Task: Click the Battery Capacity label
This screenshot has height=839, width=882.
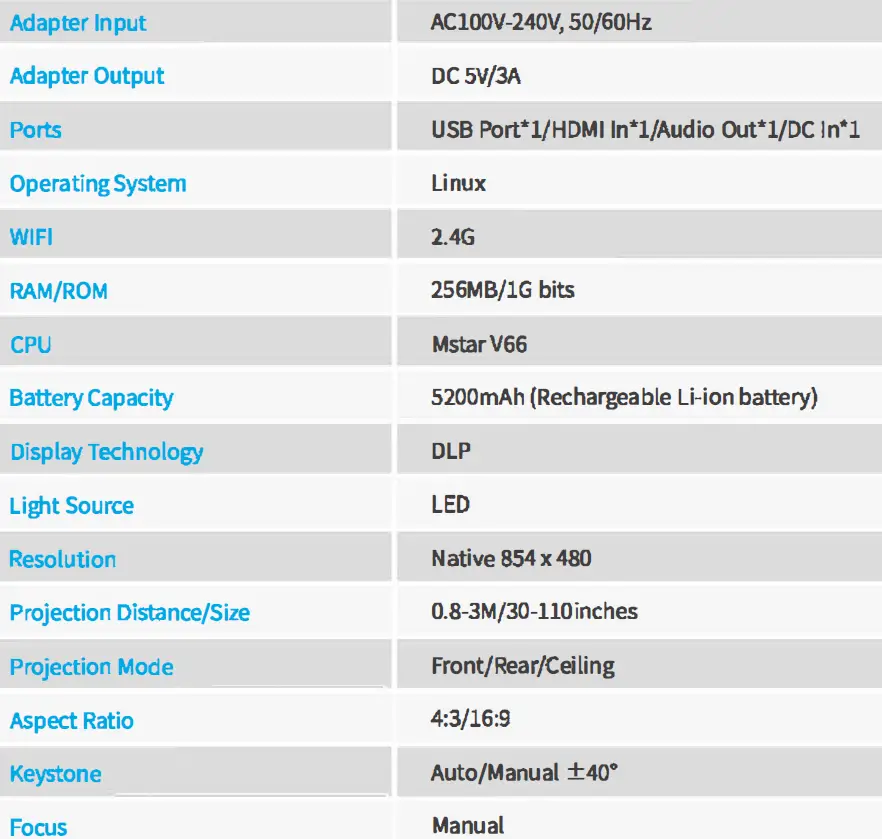Action: click(x=91, y=398)
